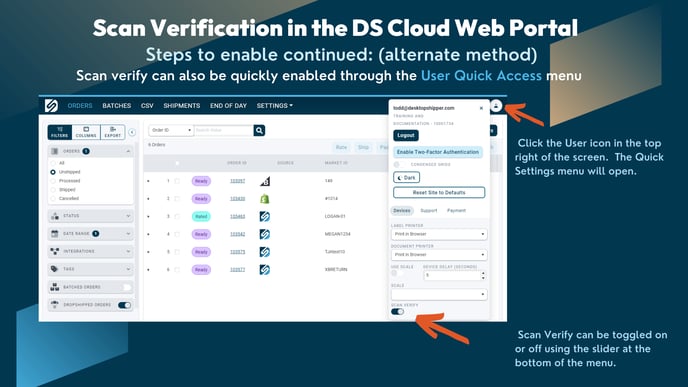Viewport: 688px width, 387px height.
Task: Open the End of Day page
Action: click(228, 106)
